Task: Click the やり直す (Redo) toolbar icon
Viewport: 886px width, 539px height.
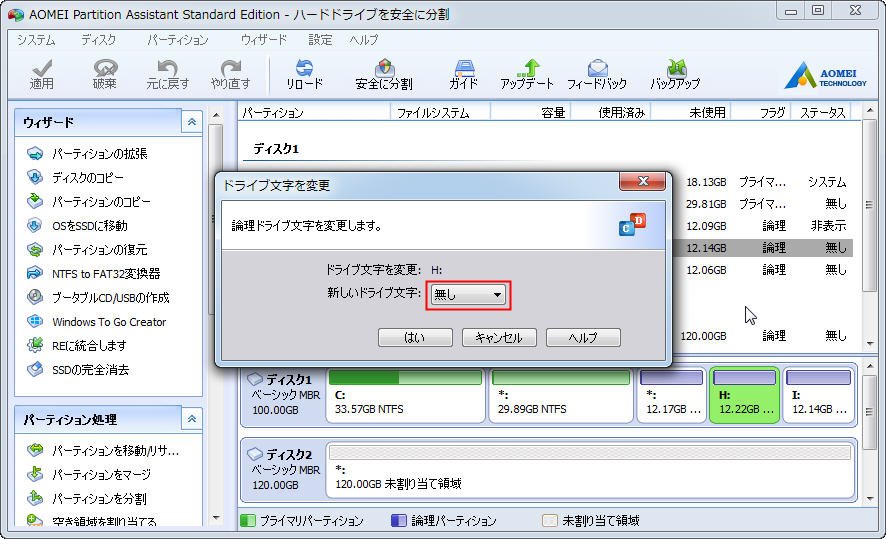Action: click(230, 75)
